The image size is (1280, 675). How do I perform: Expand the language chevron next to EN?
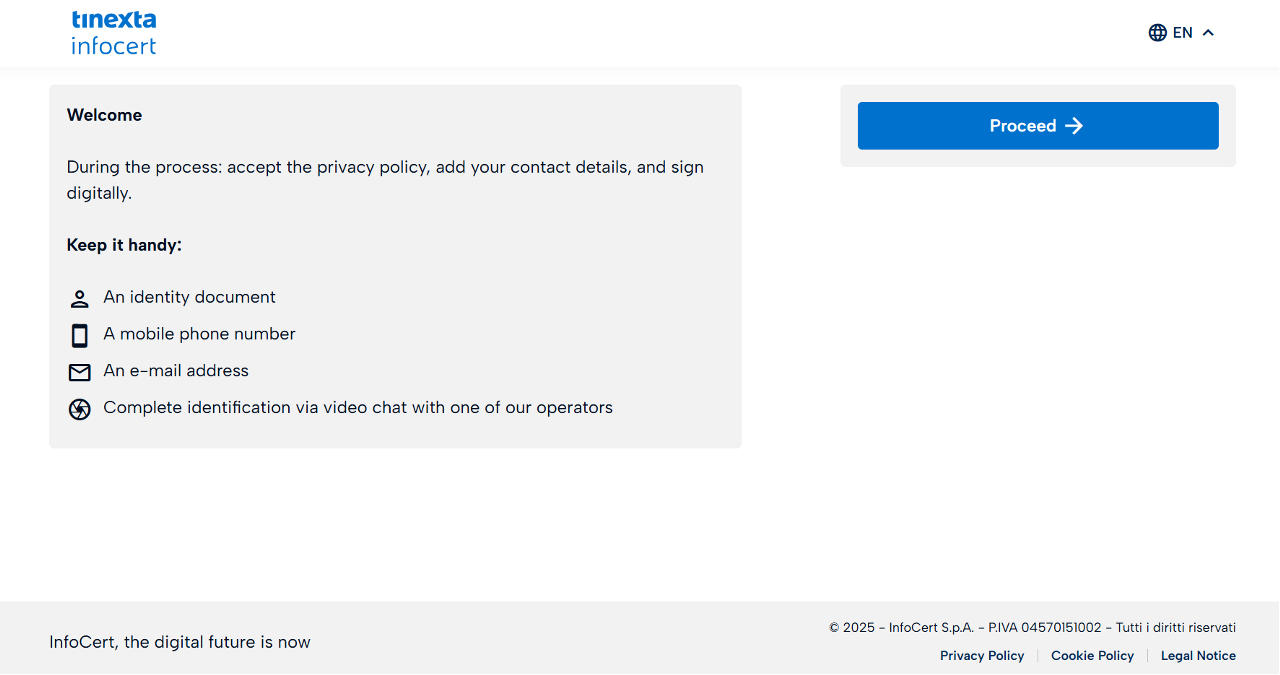(x=1208, y=33)
